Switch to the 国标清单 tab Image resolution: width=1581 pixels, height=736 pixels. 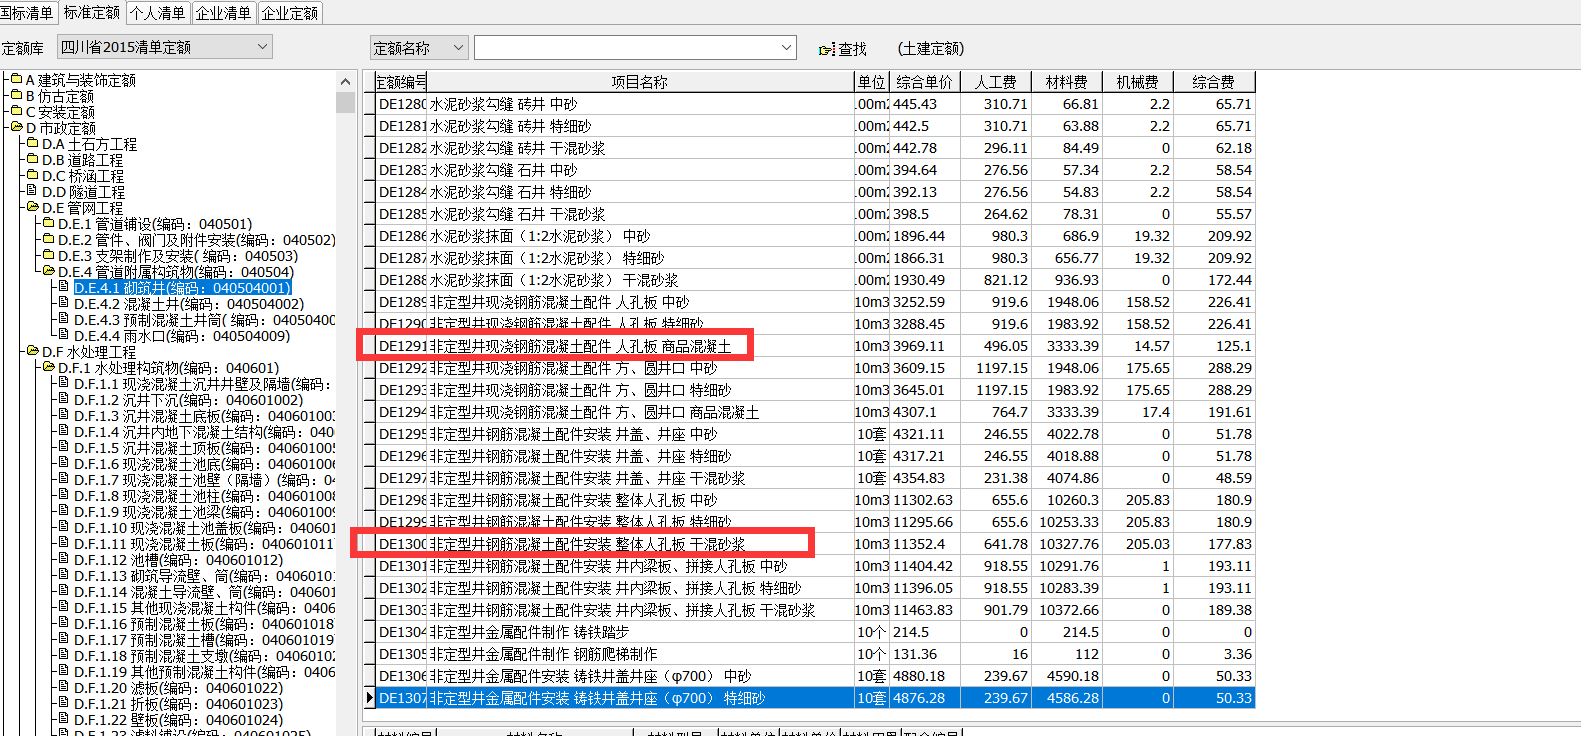(x=27, y=12)
